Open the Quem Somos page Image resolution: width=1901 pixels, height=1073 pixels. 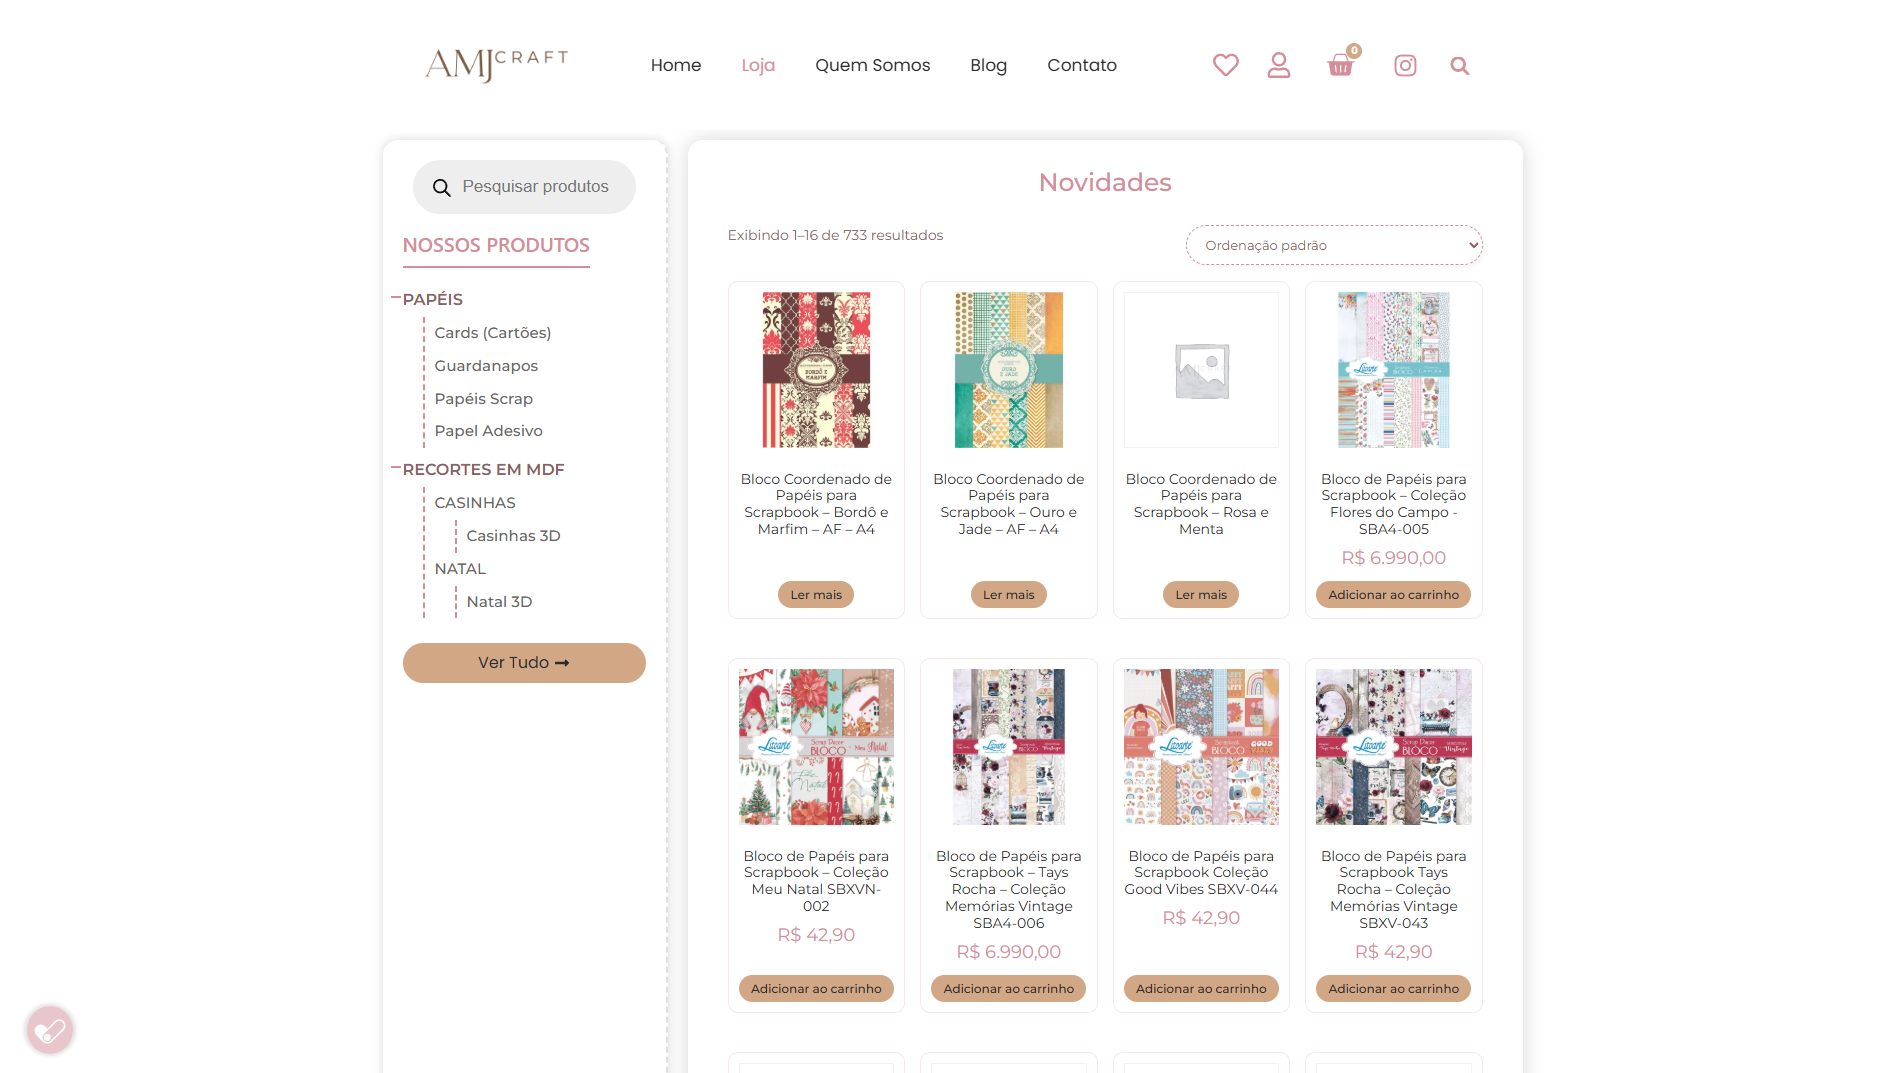pyautogui.click(x=872, y=65)
